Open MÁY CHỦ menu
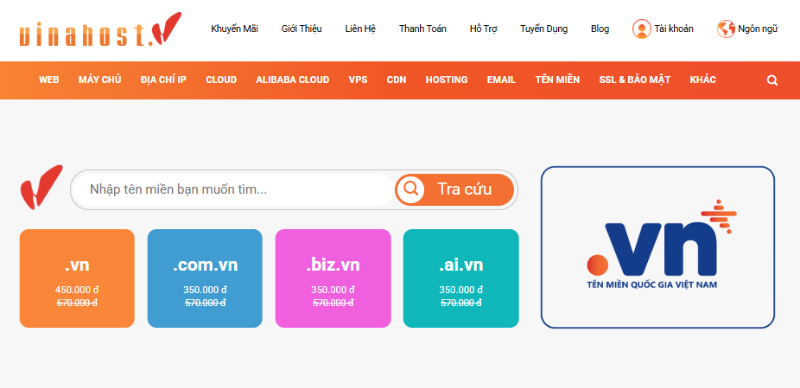Screen dimensions: 800x388 (x=100, y=80)
